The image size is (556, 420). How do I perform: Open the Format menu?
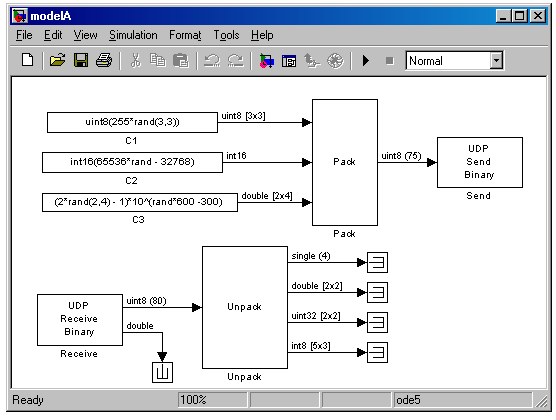(185, 35)
